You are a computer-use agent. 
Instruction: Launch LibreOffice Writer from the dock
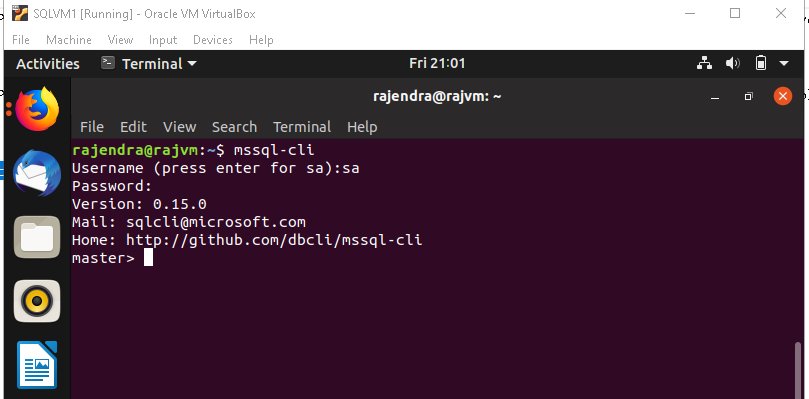coord(37,365)
